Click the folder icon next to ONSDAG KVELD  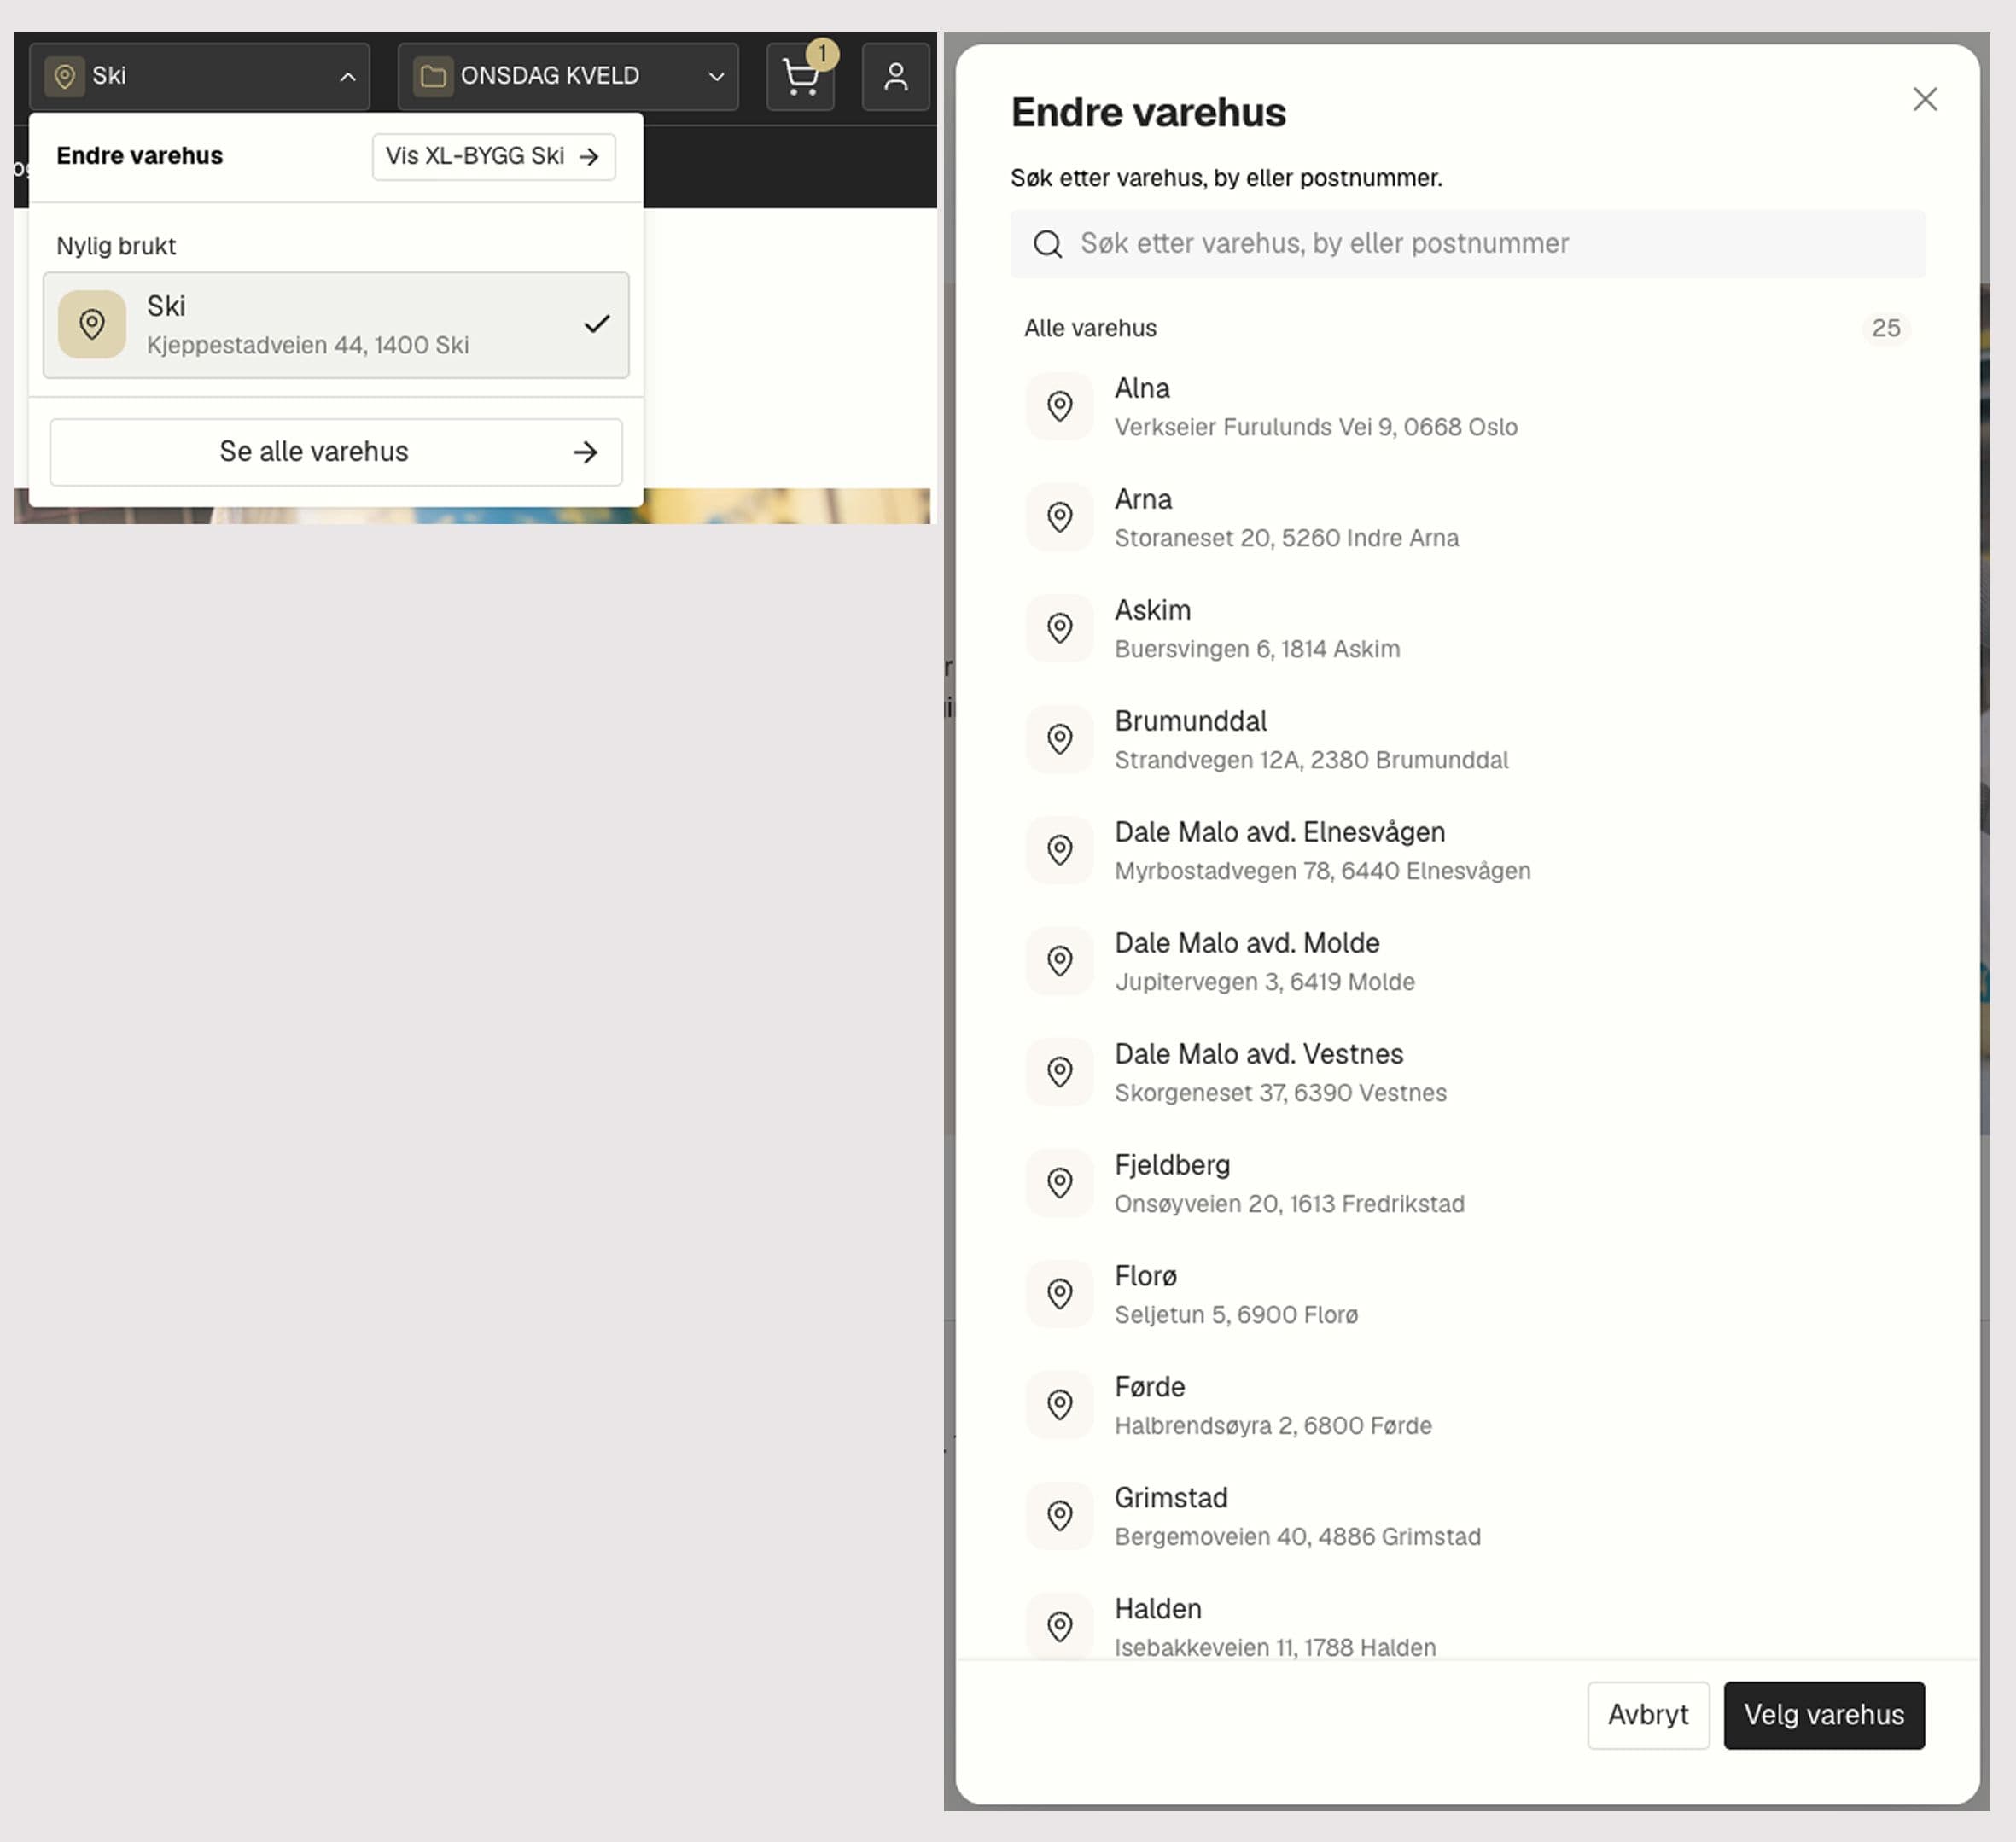[x=433, y=76]
